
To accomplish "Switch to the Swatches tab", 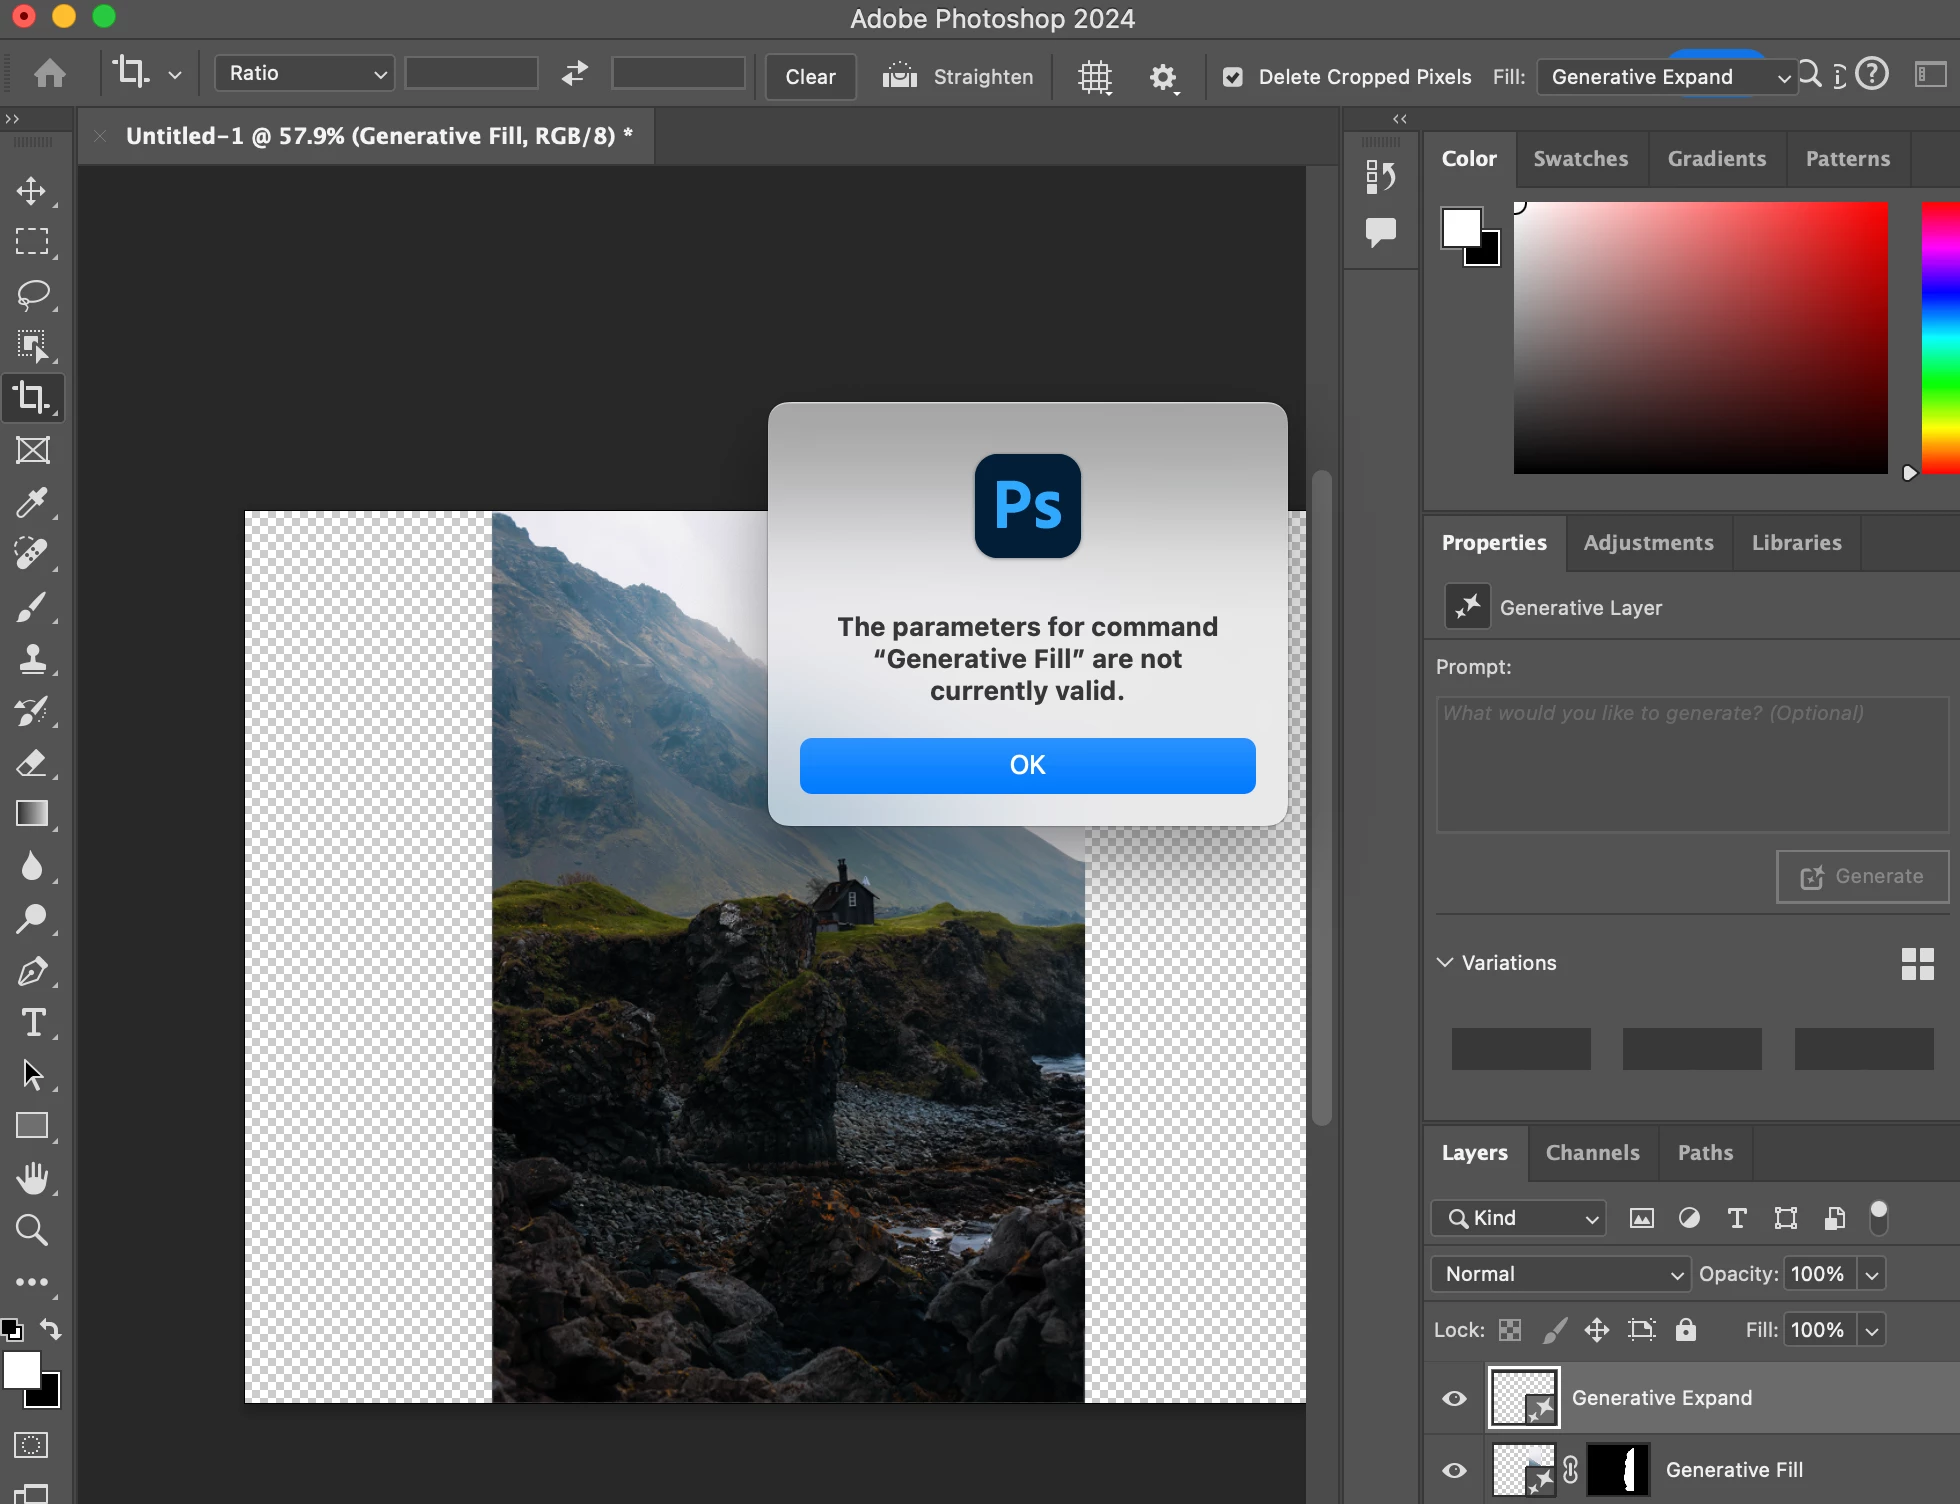I will click(x=1580, y=159).
